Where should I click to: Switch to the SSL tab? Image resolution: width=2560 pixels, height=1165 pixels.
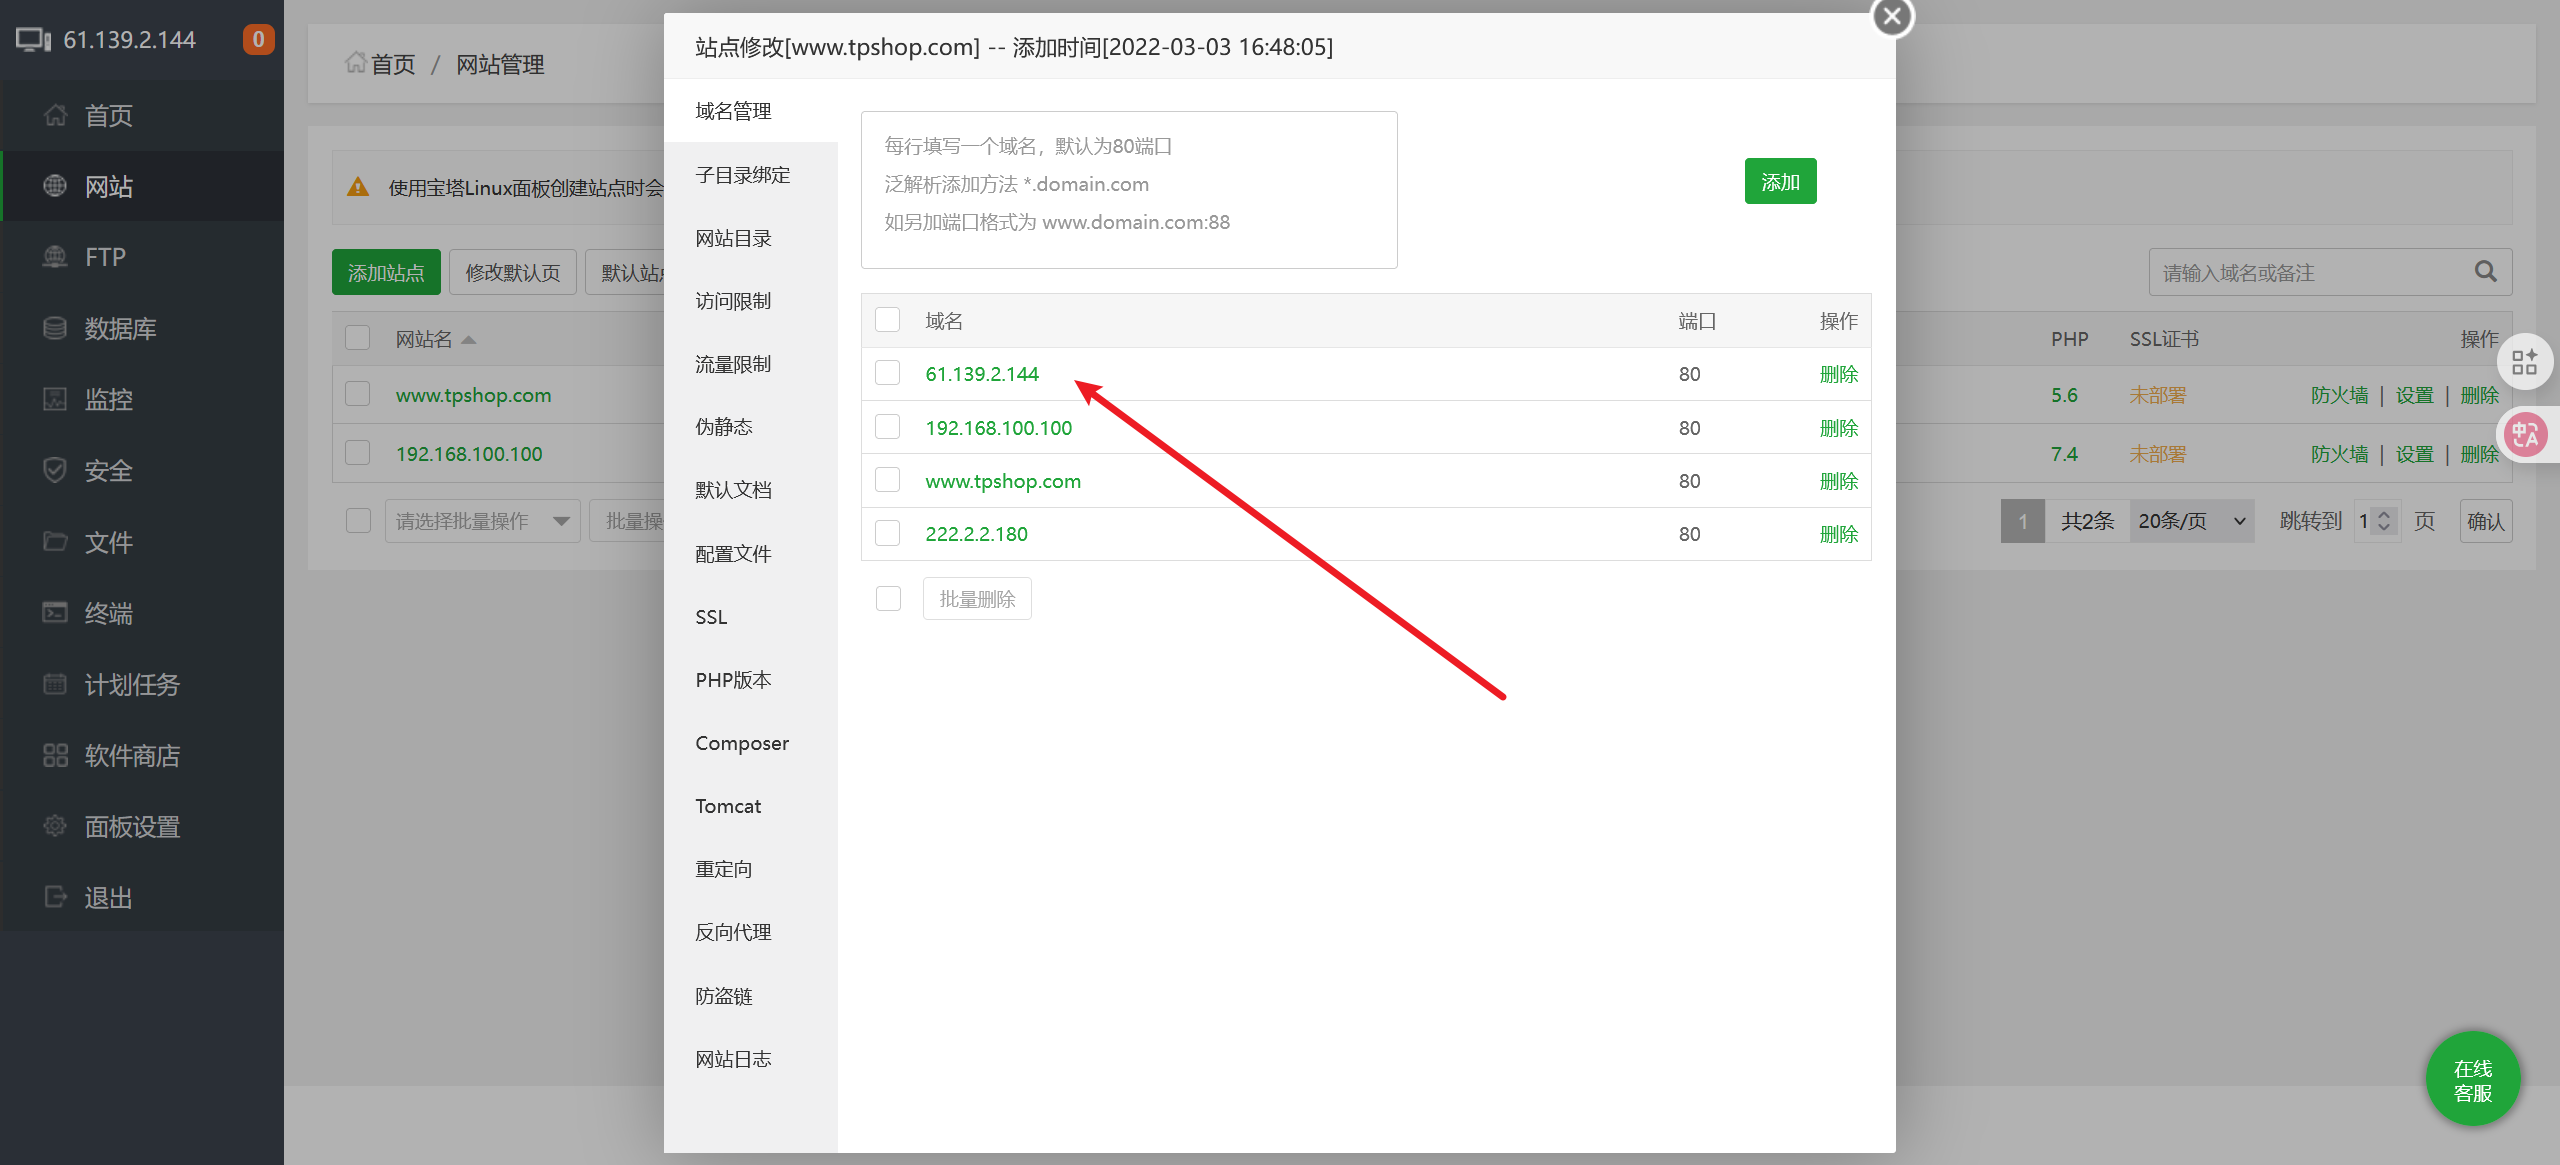(711, 617)
